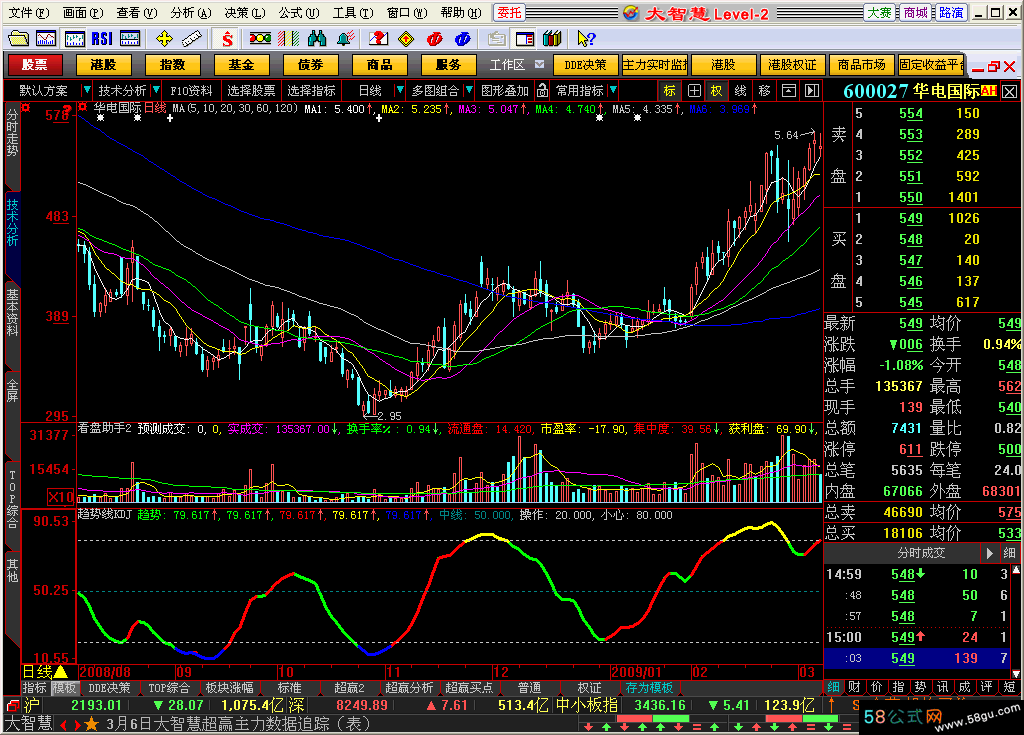
Task: Expand the 分时成交 arrow button
Action: click(x=989, y=553)
